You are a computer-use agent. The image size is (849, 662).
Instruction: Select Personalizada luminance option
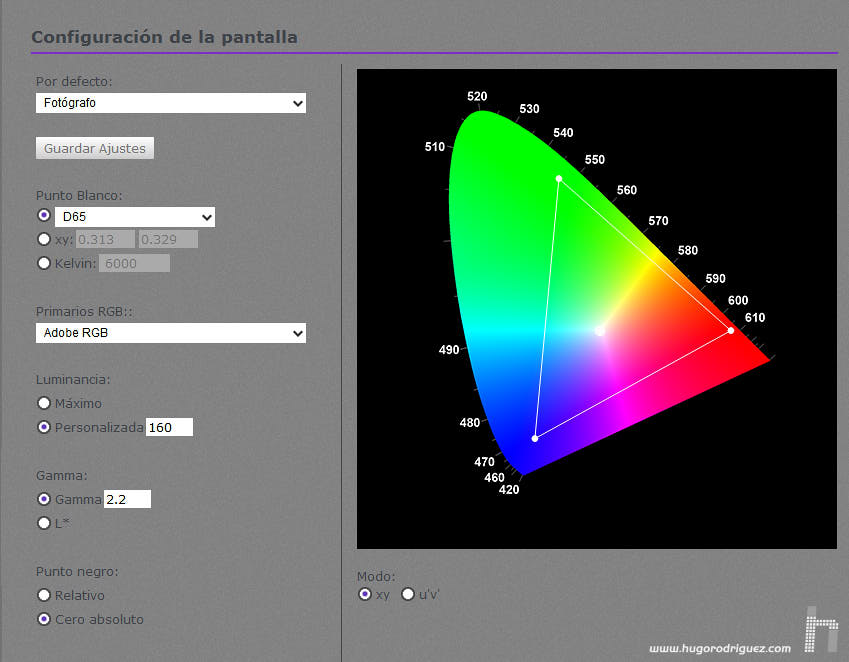click(43, 427)
